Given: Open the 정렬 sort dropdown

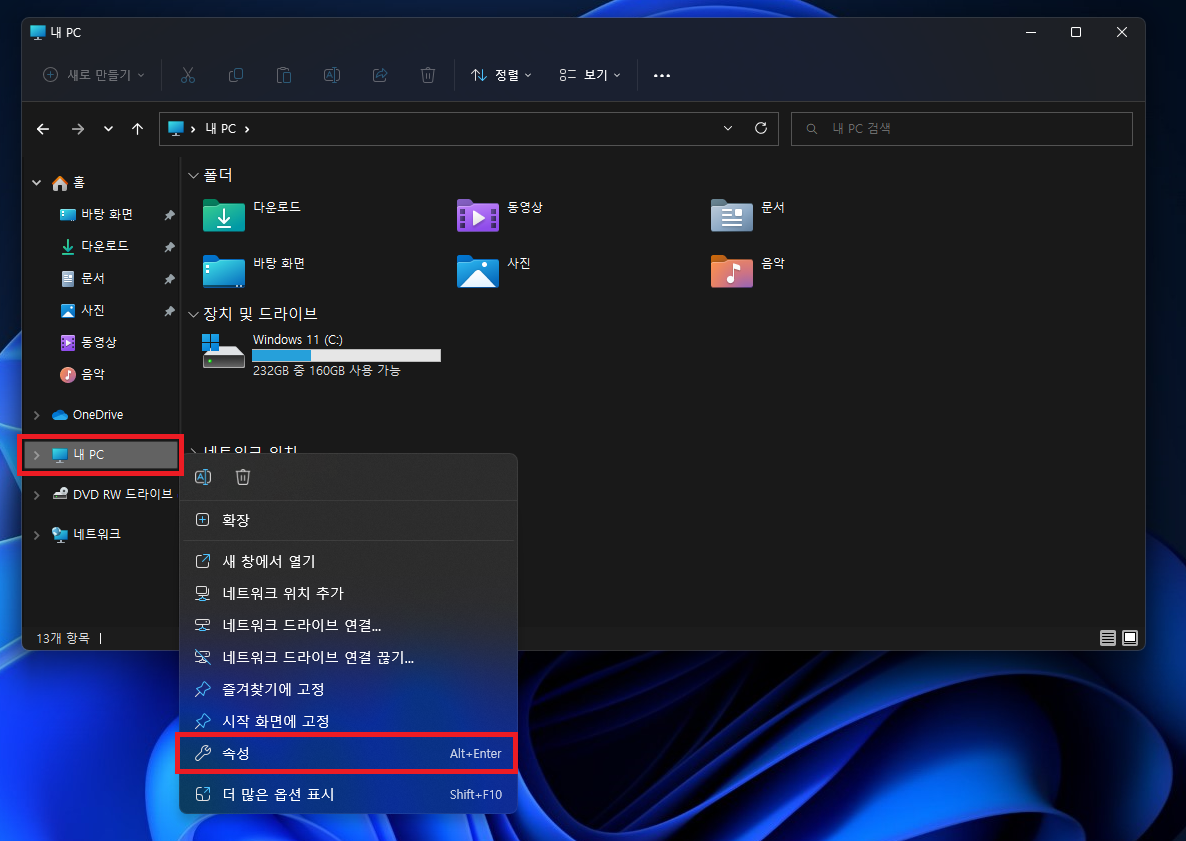Looking at the screenshot, I should 501,75.
